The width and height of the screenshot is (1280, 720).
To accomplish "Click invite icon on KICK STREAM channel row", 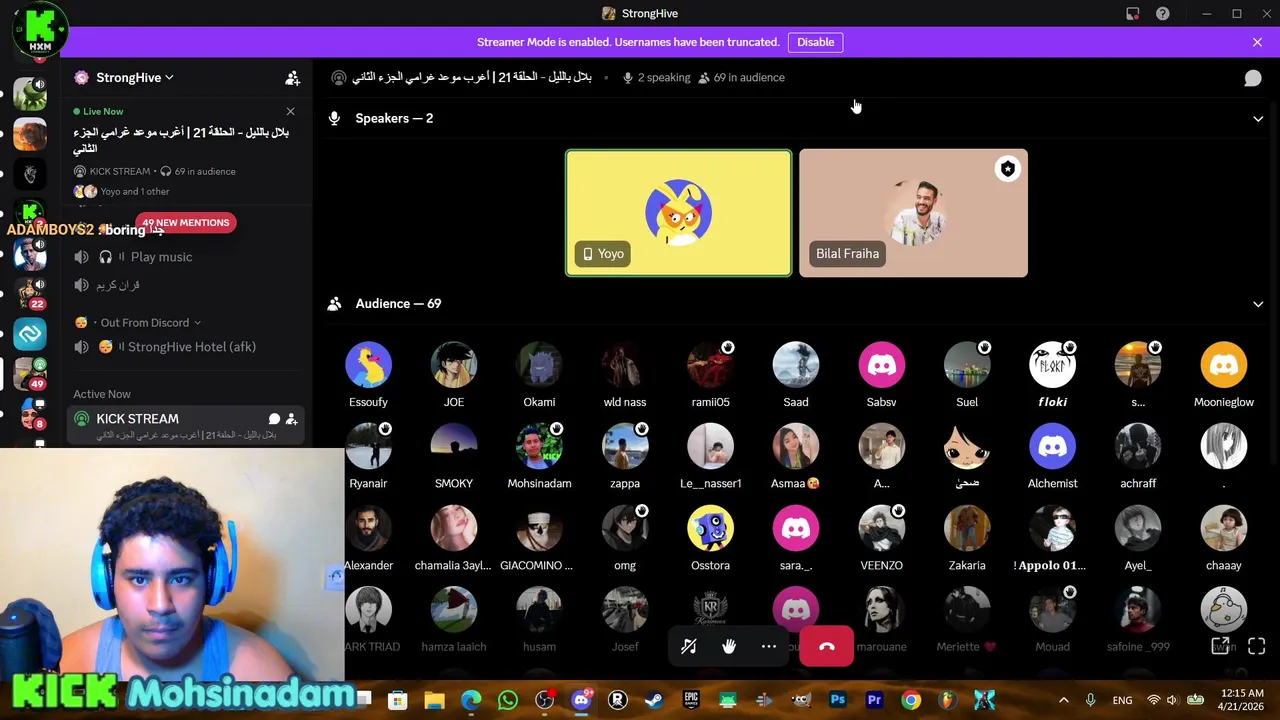I will 292,419.
